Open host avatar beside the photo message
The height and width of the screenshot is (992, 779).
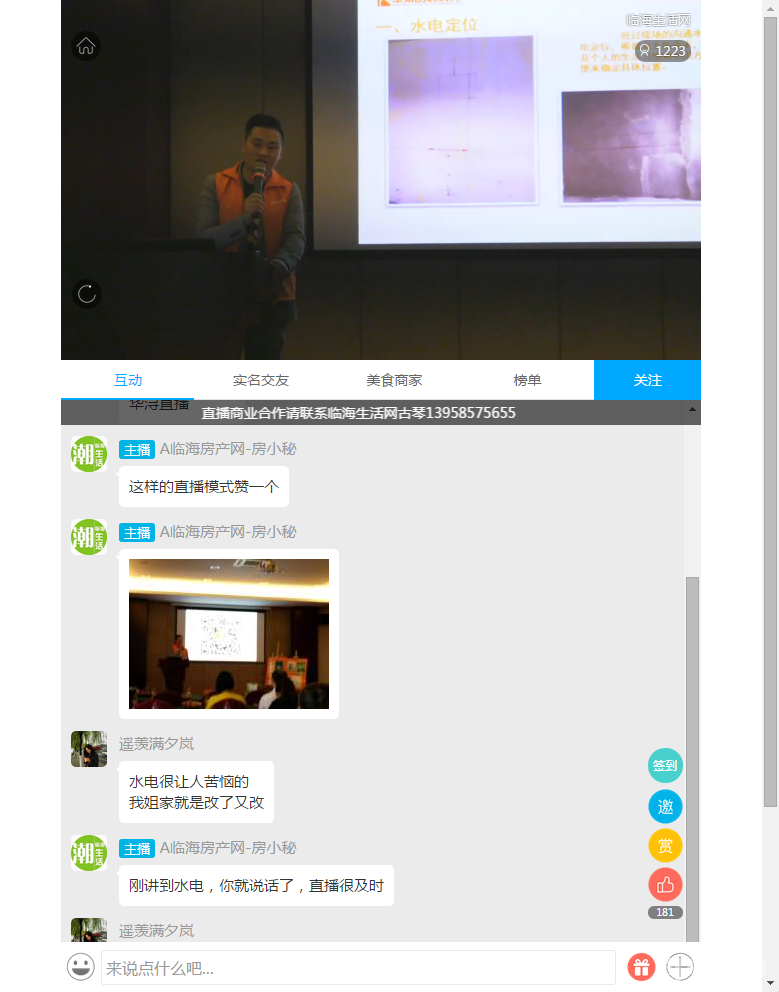click(89, 537)
